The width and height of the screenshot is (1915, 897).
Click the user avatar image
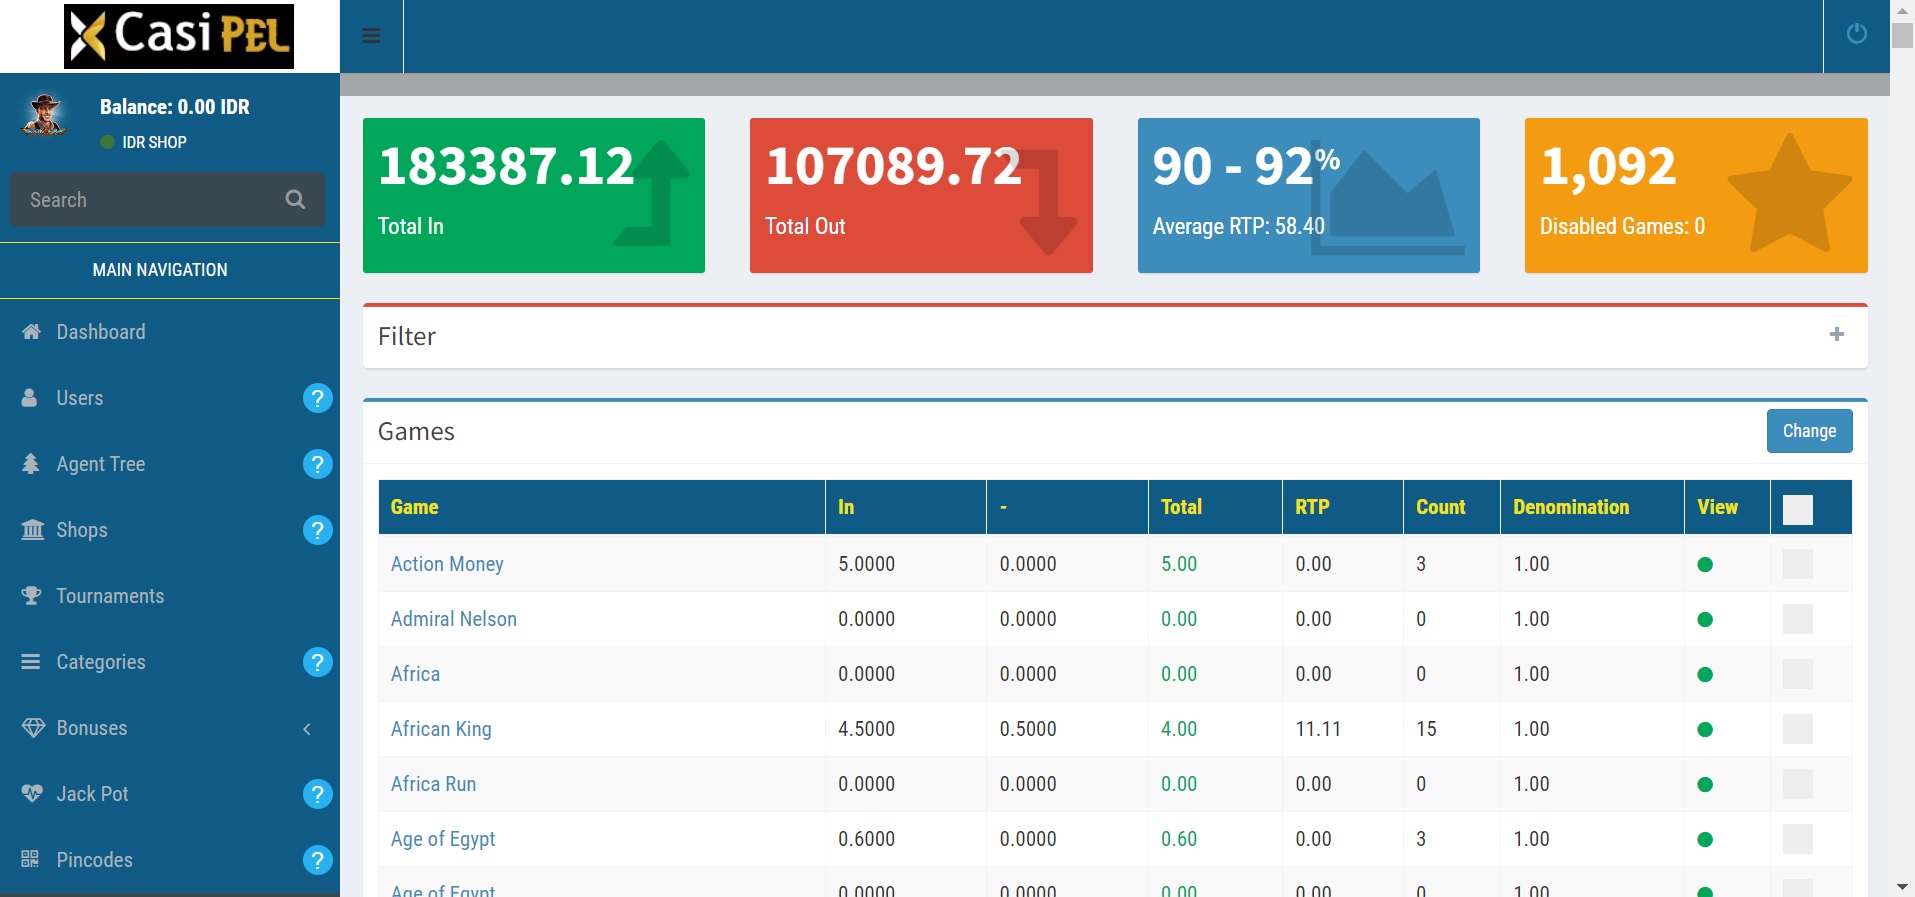coord(44,115)
